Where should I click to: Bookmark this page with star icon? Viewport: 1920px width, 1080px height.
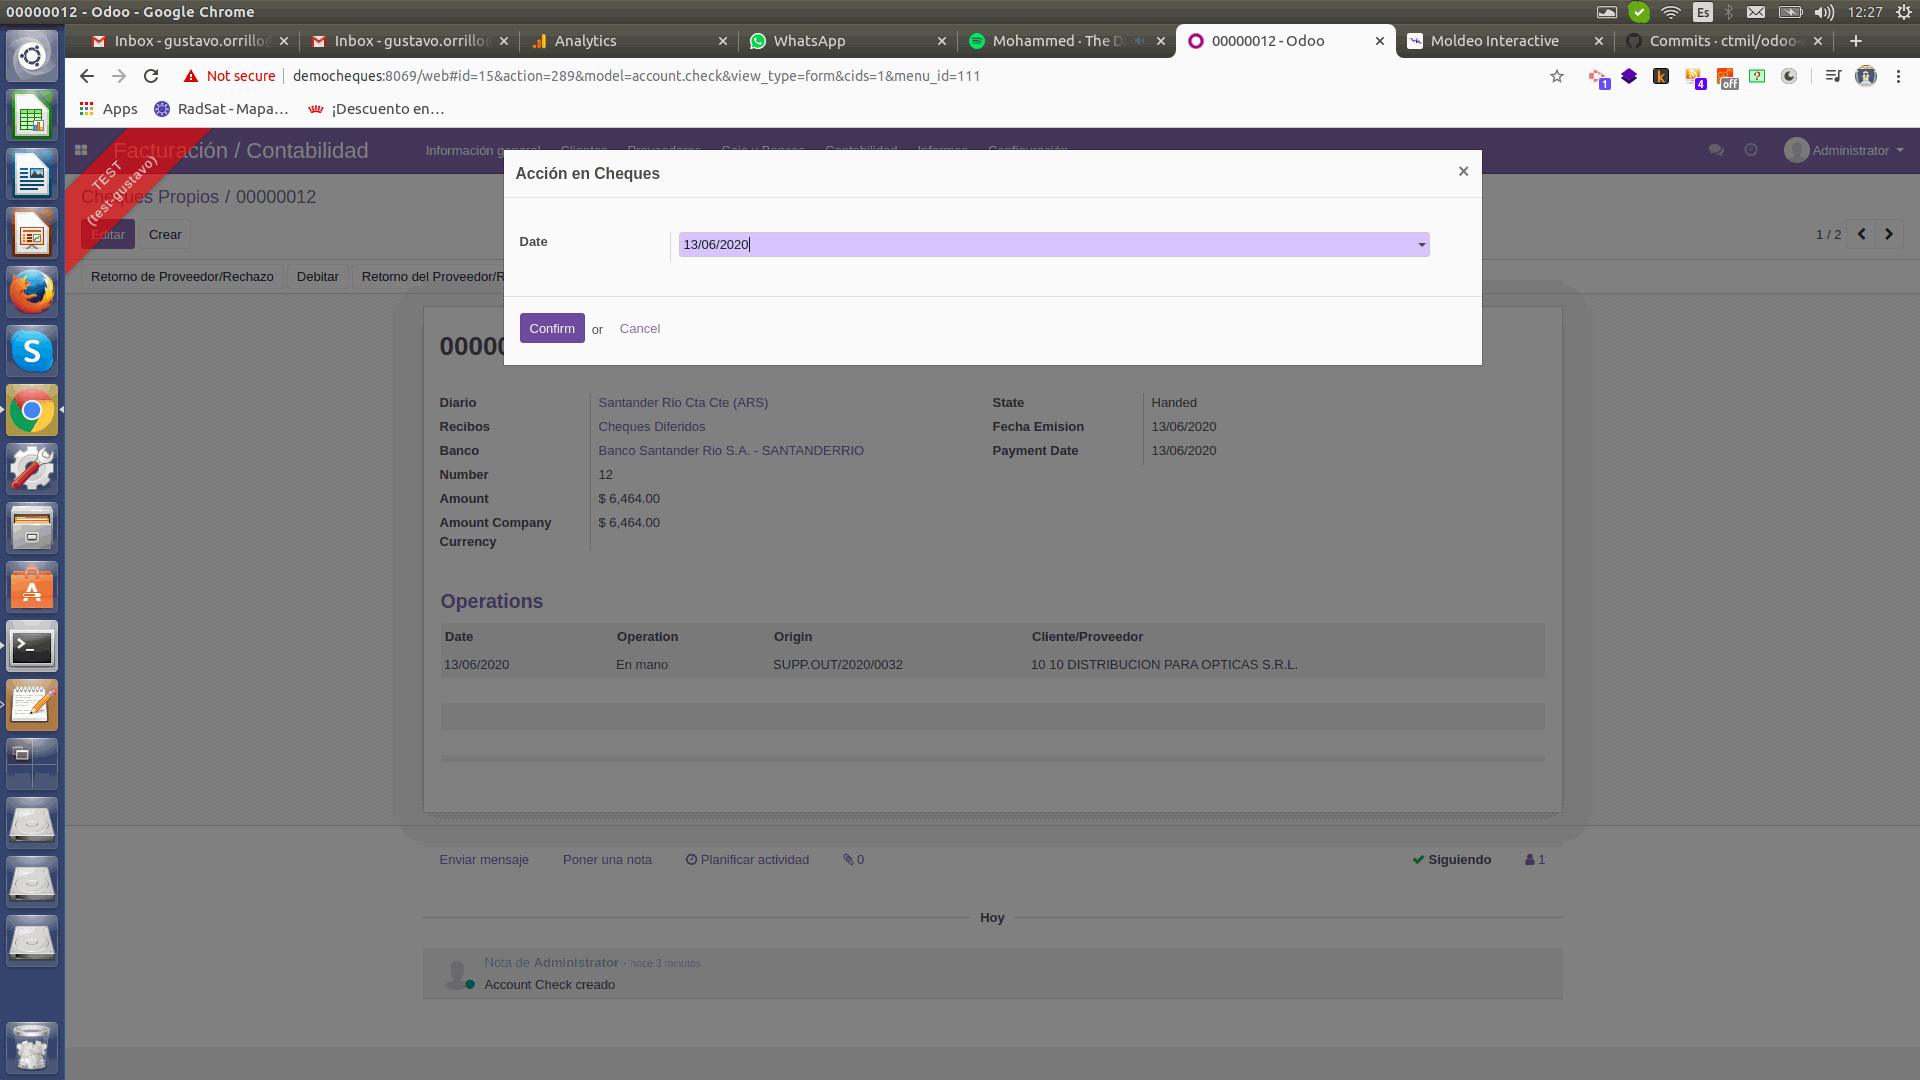click(x=1557, y=76)
